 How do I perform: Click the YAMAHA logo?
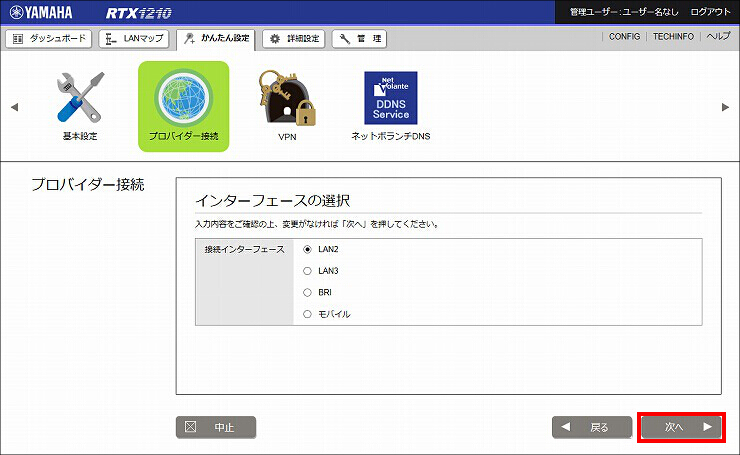pos(42,12)
